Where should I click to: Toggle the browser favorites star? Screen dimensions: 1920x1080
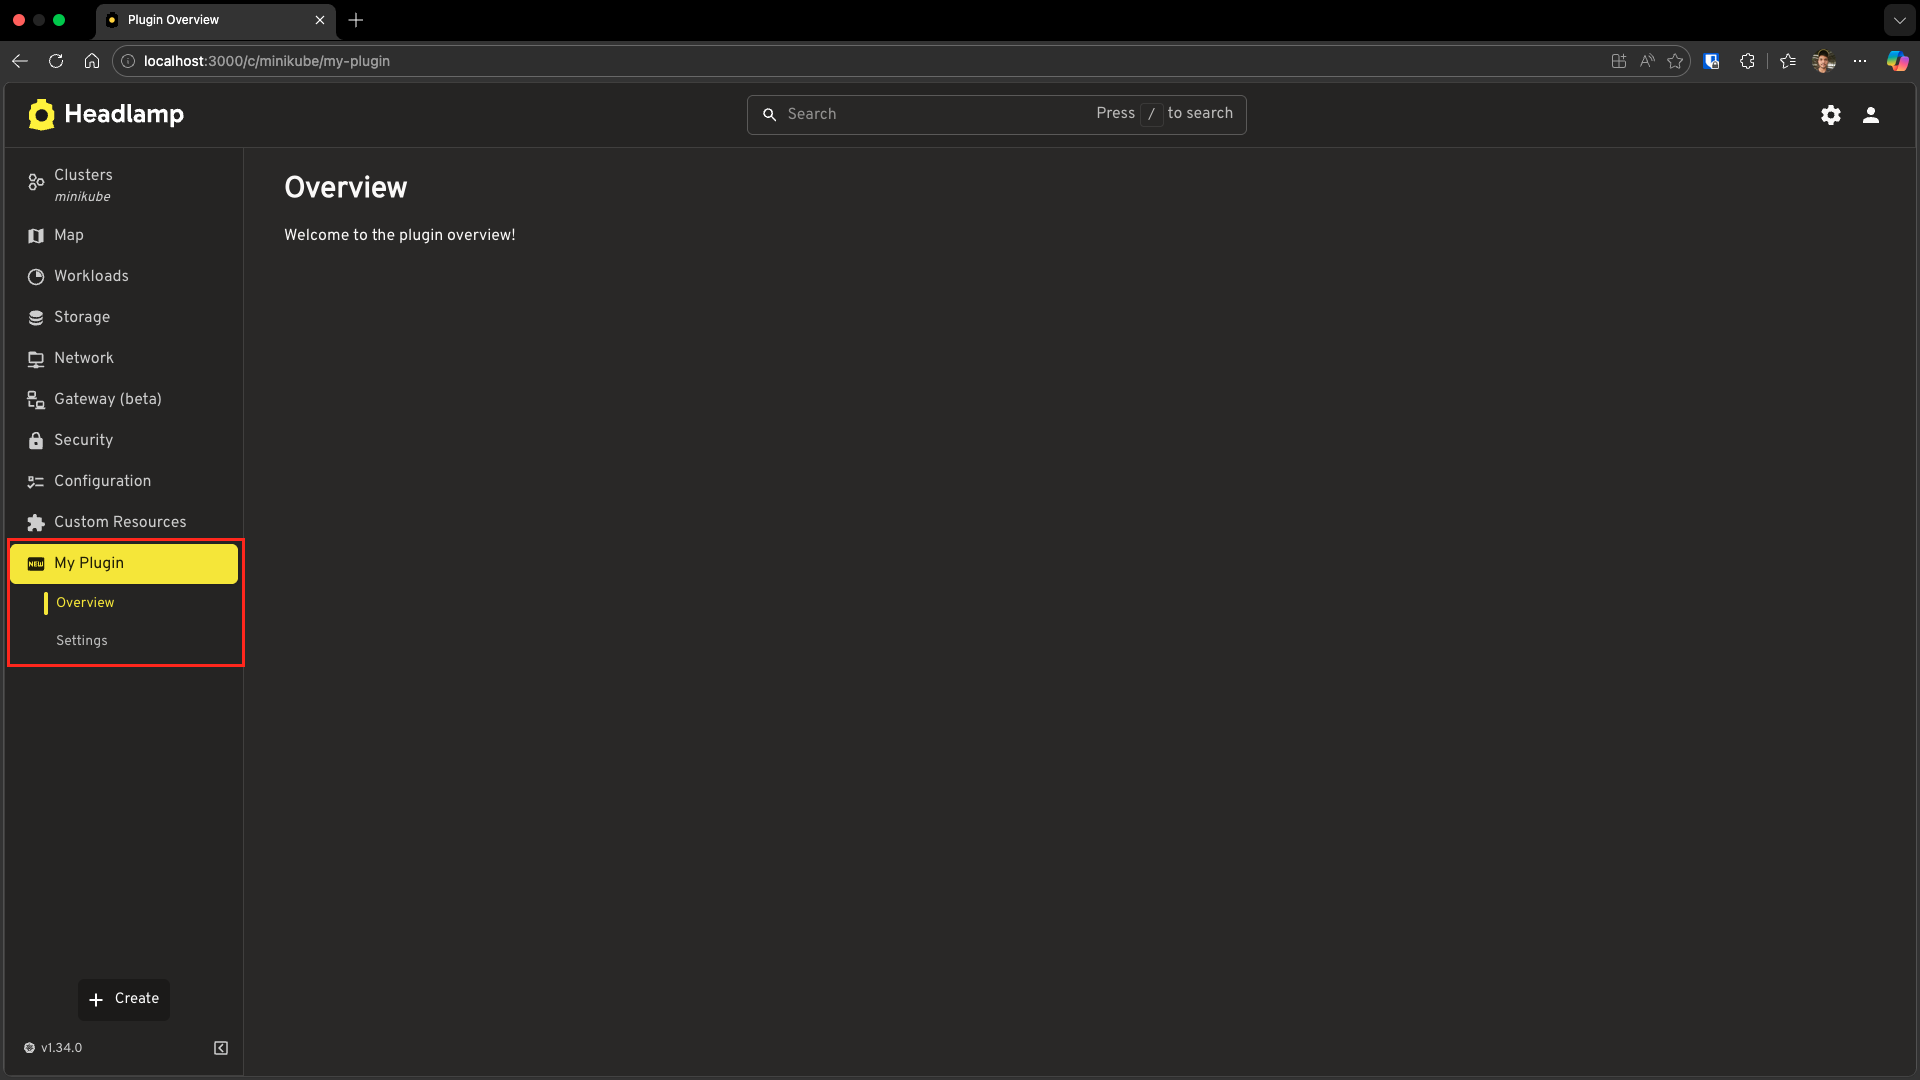1676,61
